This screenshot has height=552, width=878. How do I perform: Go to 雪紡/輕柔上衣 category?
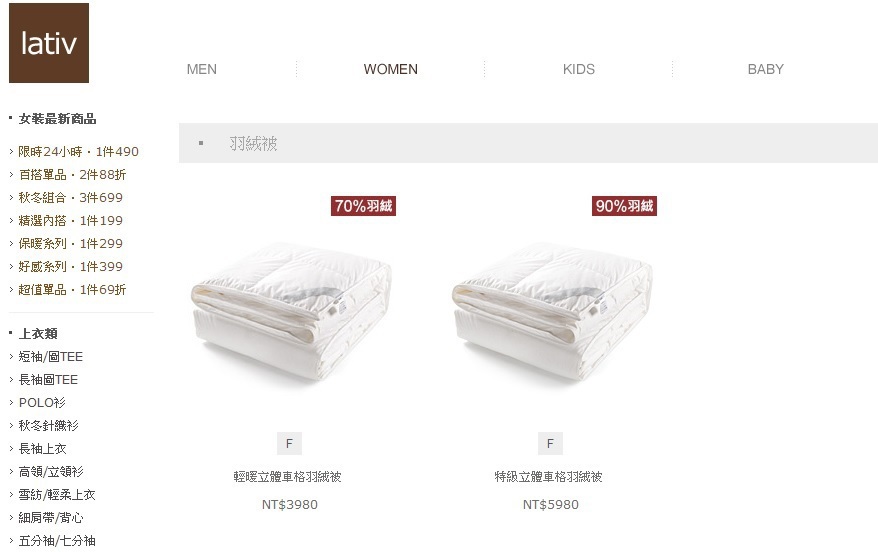pyautogui.click(x=57, y=495)
